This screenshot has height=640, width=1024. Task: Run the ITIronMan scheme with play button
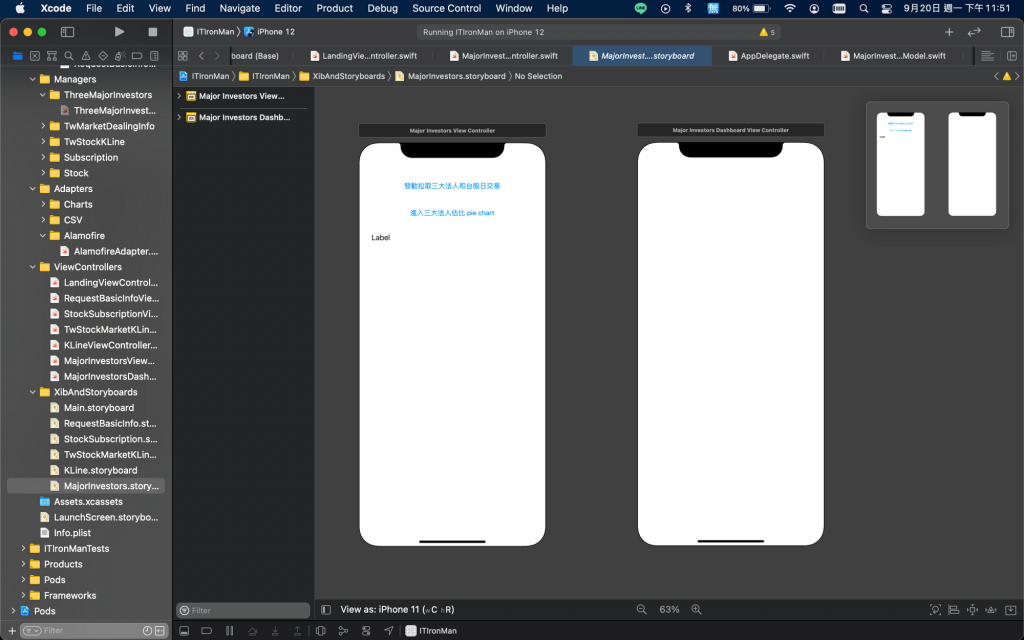[x=119, y=31]
